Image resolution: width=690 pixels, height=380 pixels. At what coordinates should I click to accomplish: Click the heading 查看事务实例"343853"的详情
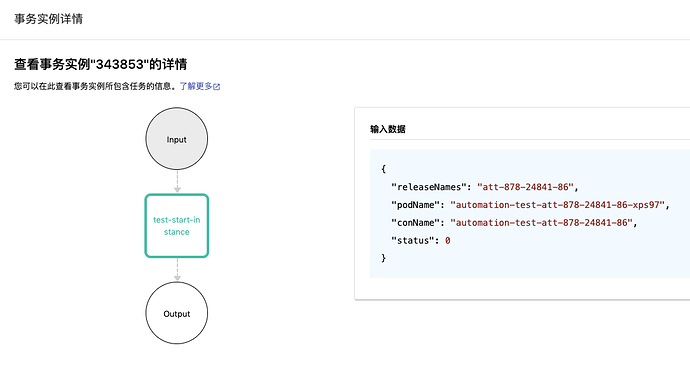point(101,64)
